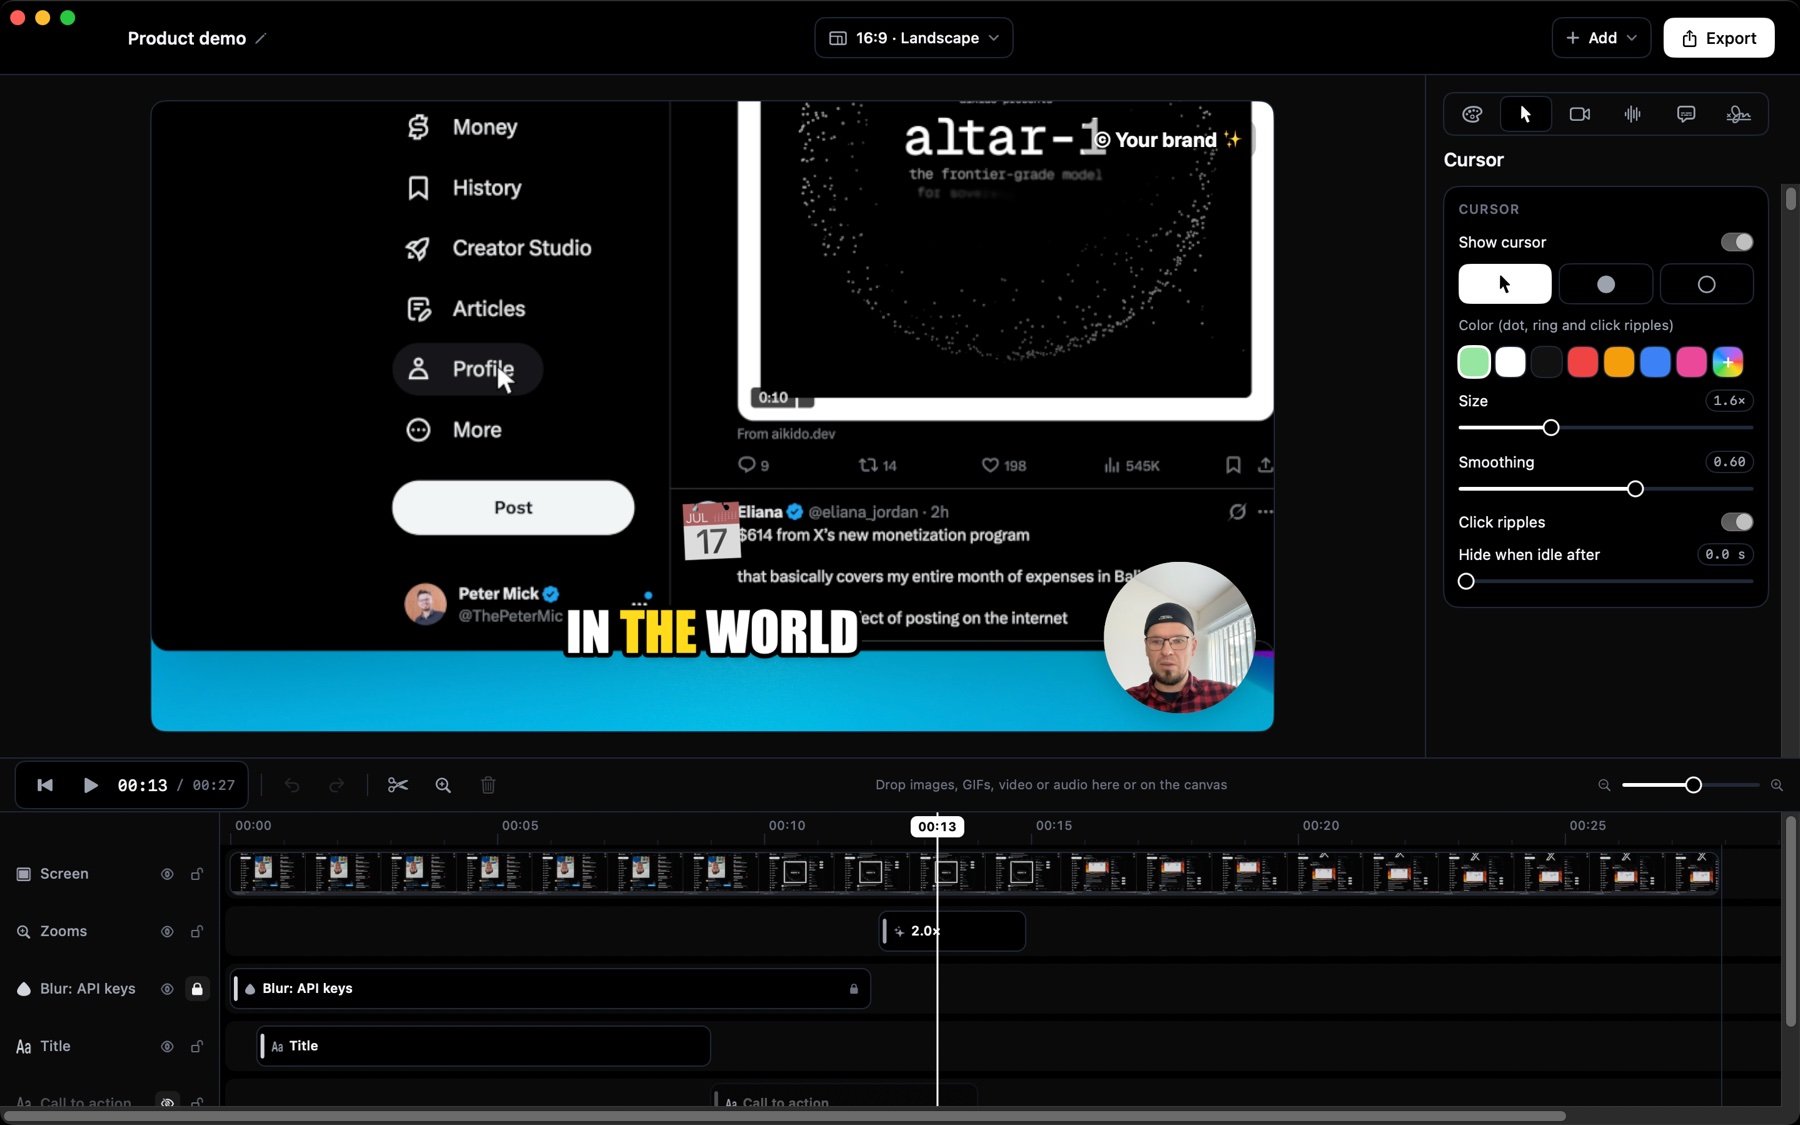
Task: Click the Hide when idle slider handle
Action: click(1466, 581)
